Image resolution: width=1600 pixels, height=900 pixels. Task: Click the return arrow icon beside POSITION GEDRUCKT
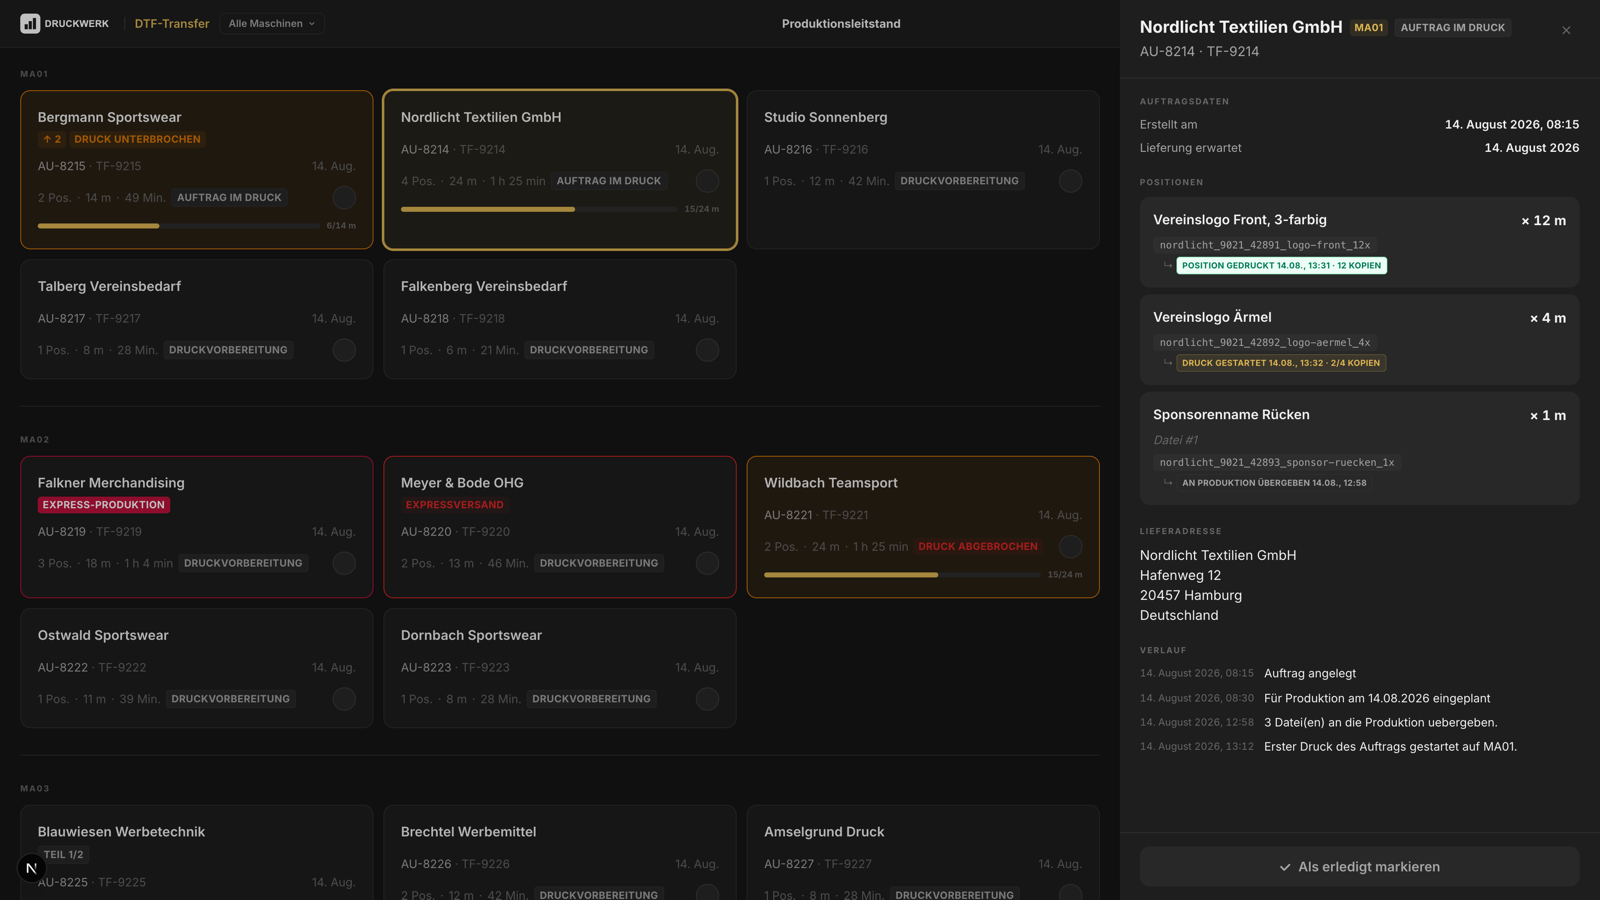pyautogui.click(x=1167, y=265)
